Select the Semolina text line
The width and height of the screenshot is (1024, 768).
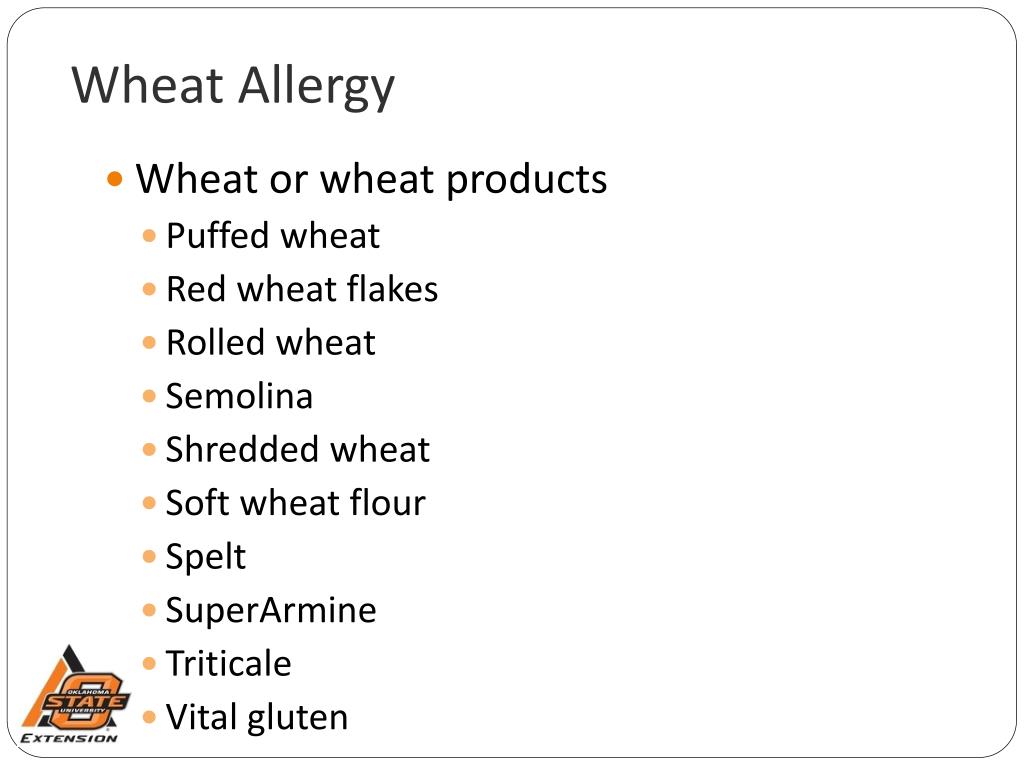[x=239, y=396]
